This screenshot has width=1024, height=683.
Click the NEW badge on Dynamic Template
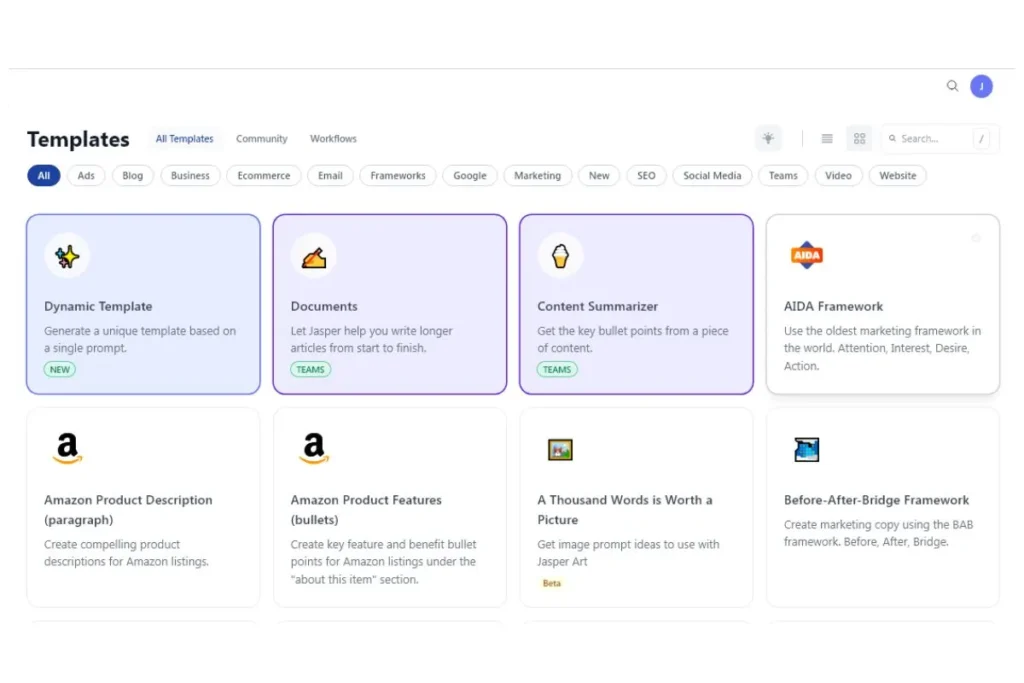click(x=59, y=370)
